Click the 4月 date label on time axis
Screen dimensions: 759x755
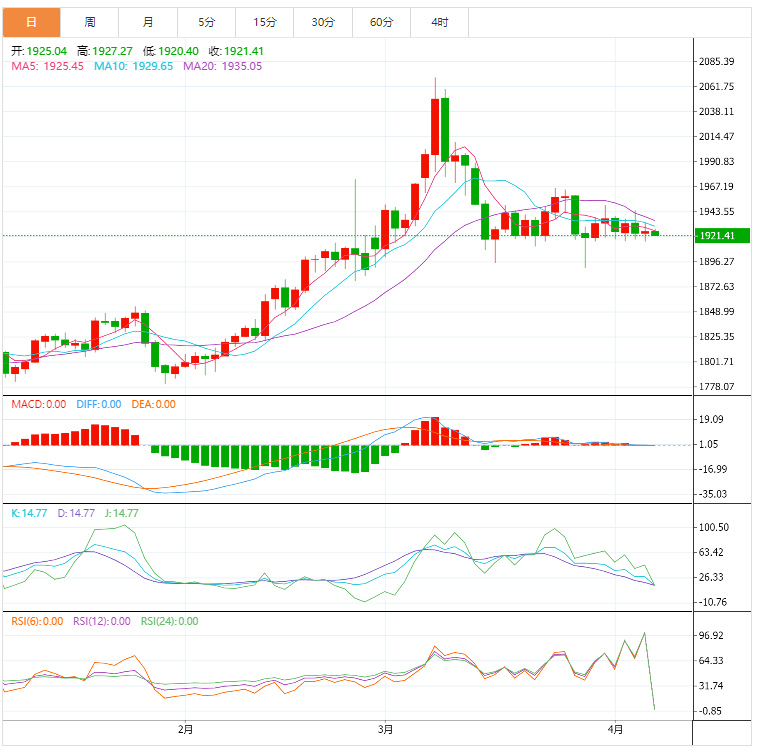pos(616,727)
